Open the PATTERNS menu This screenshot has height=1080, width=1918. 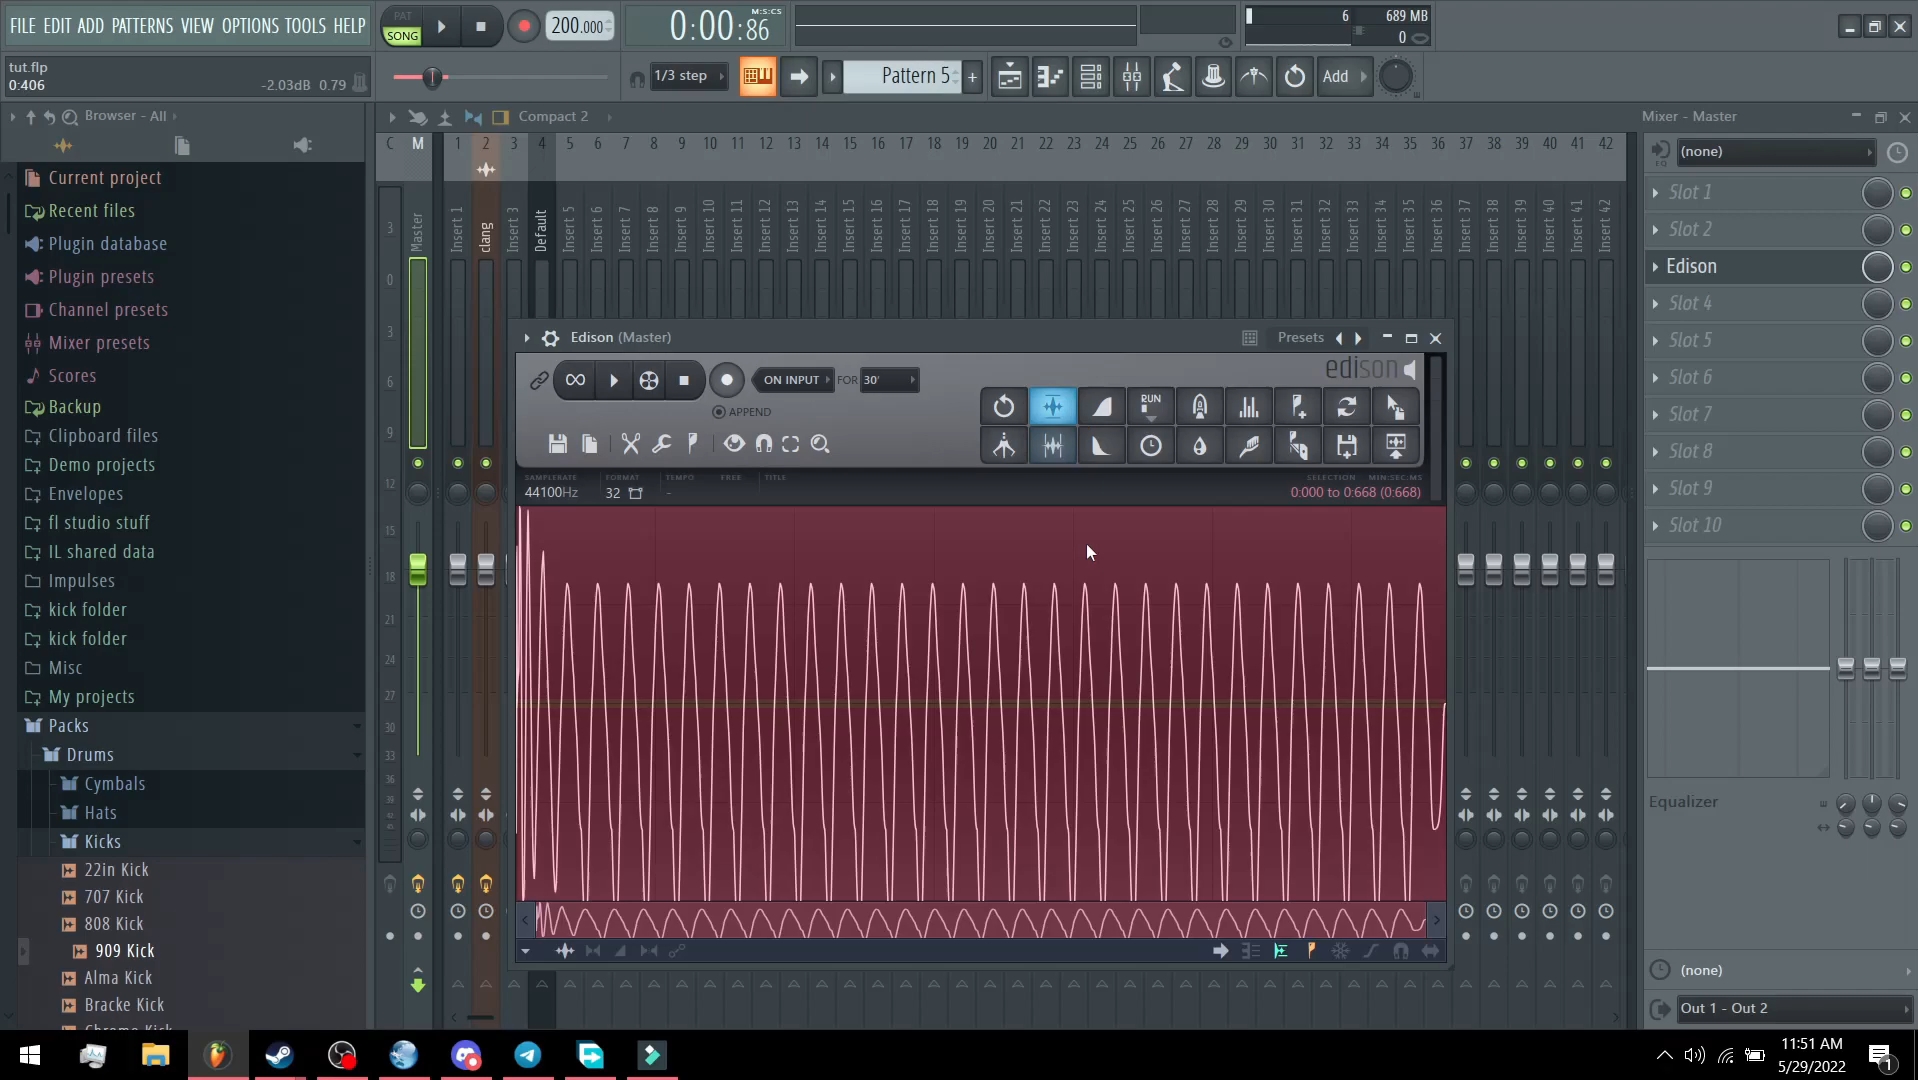[x=142, y=26]
